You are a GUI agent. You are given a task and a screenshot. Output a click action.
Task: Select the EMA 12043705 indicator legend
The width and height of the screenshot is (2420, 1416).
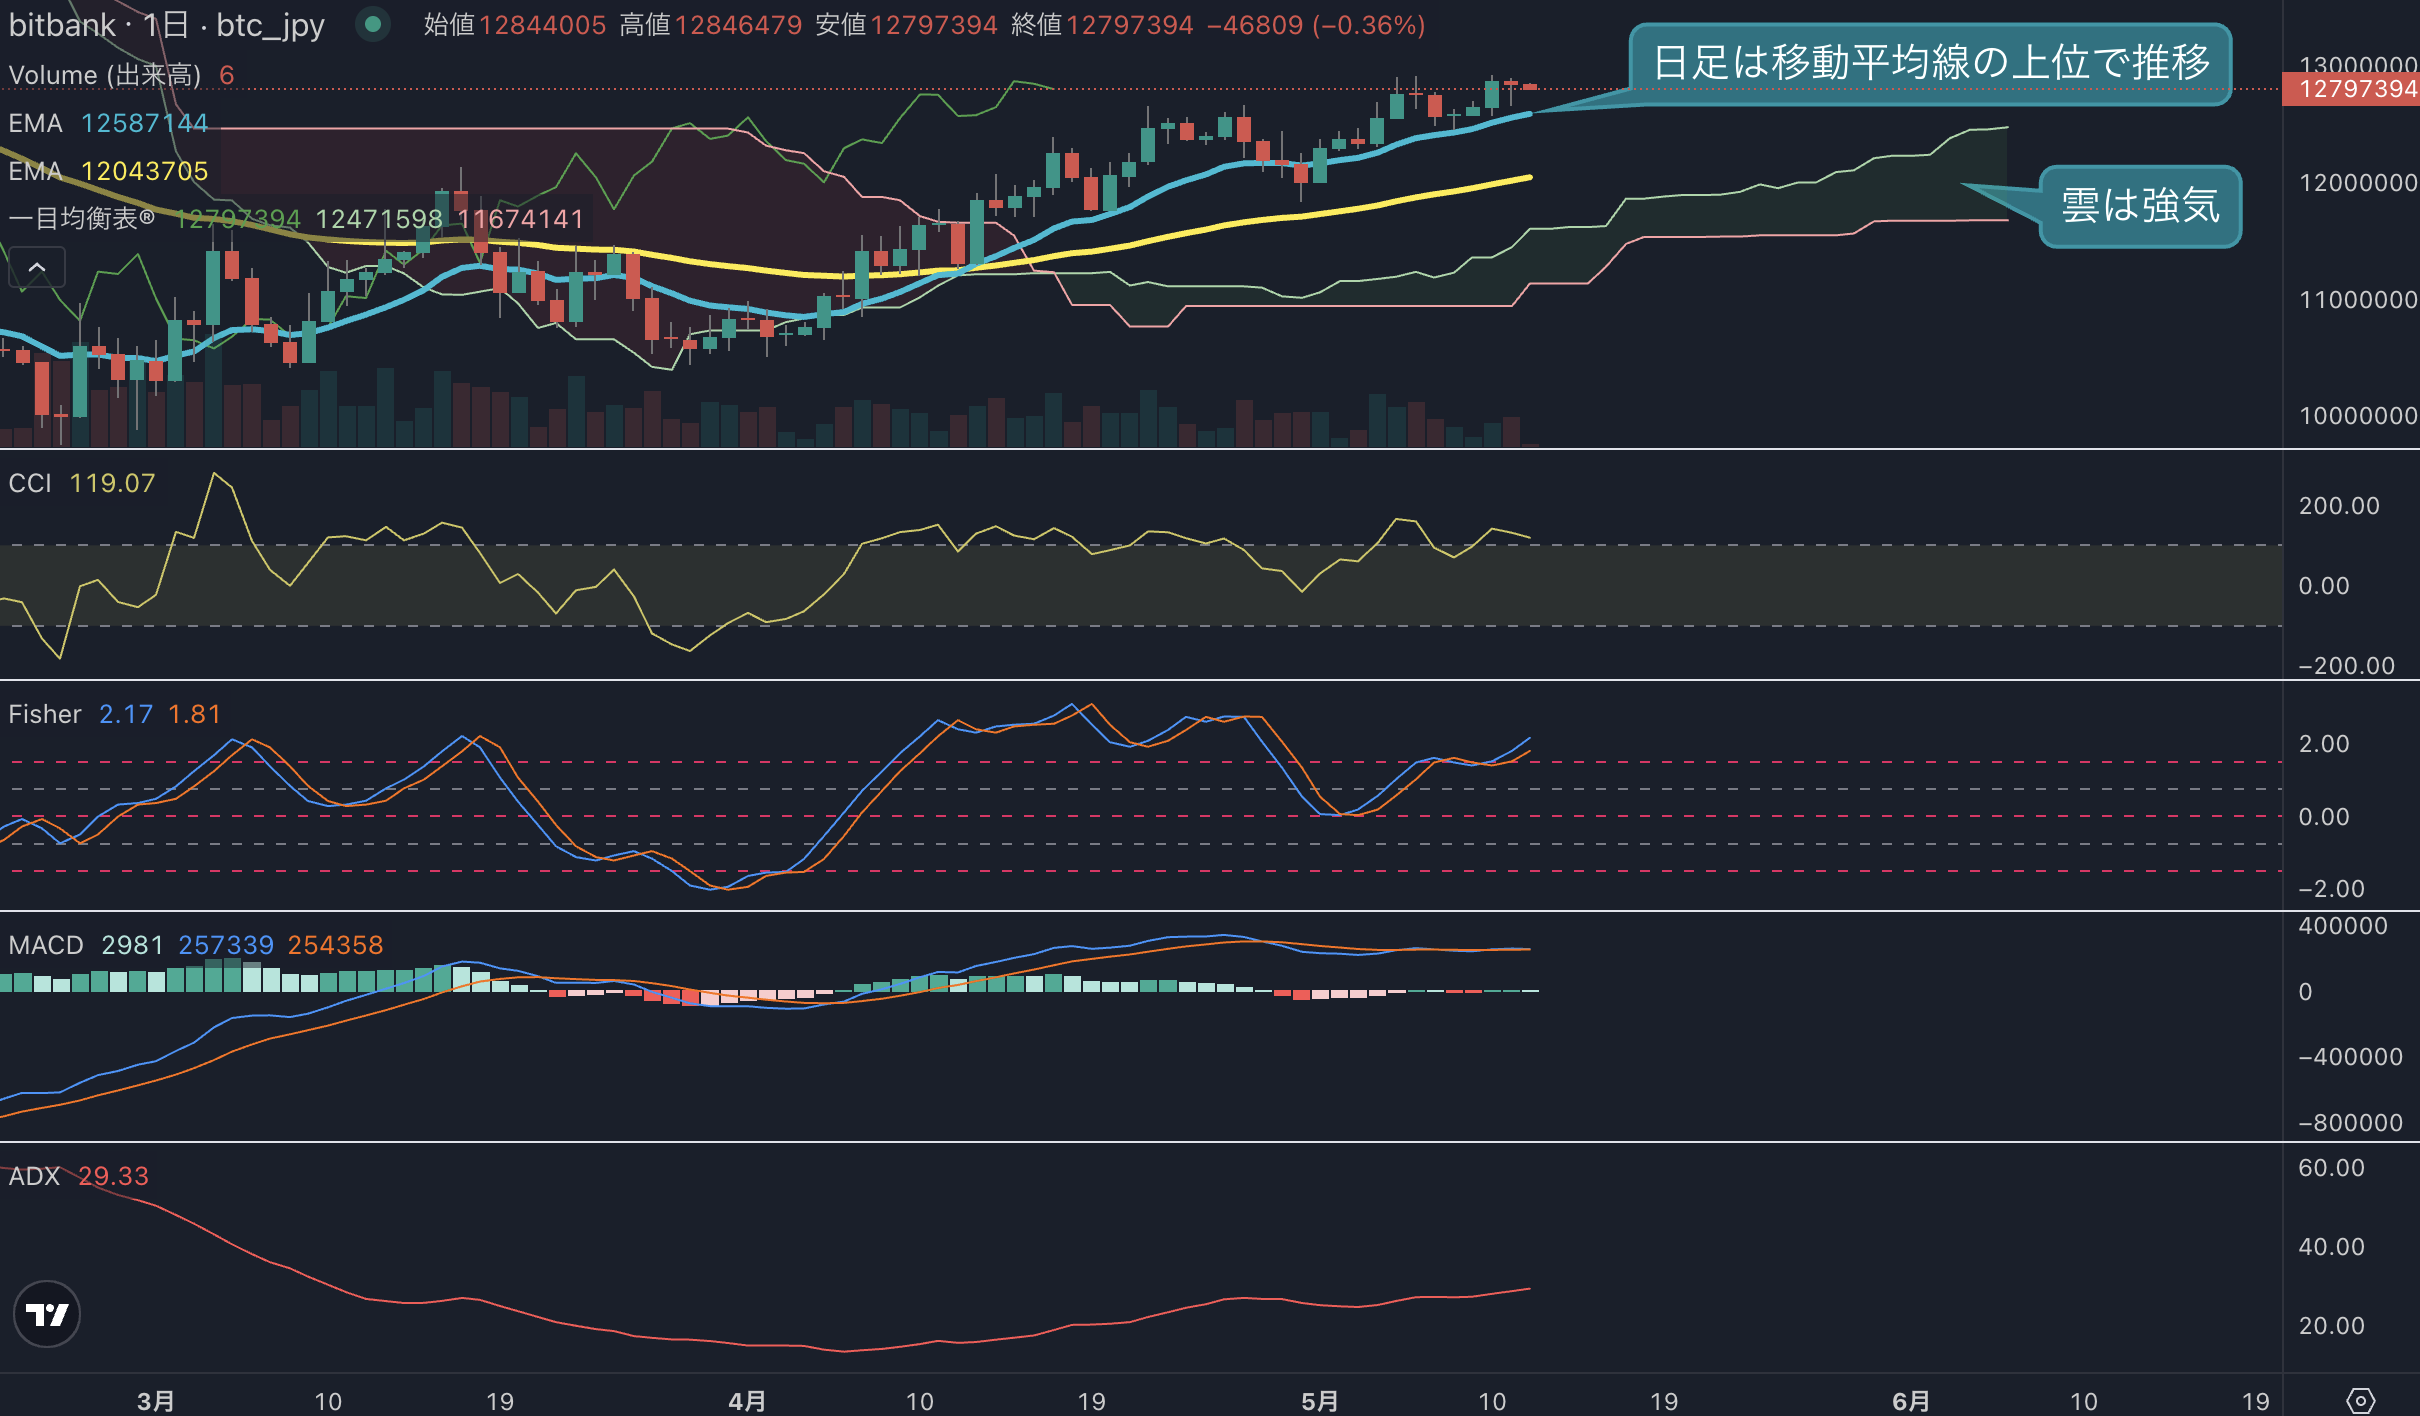(x=108, y=171)
